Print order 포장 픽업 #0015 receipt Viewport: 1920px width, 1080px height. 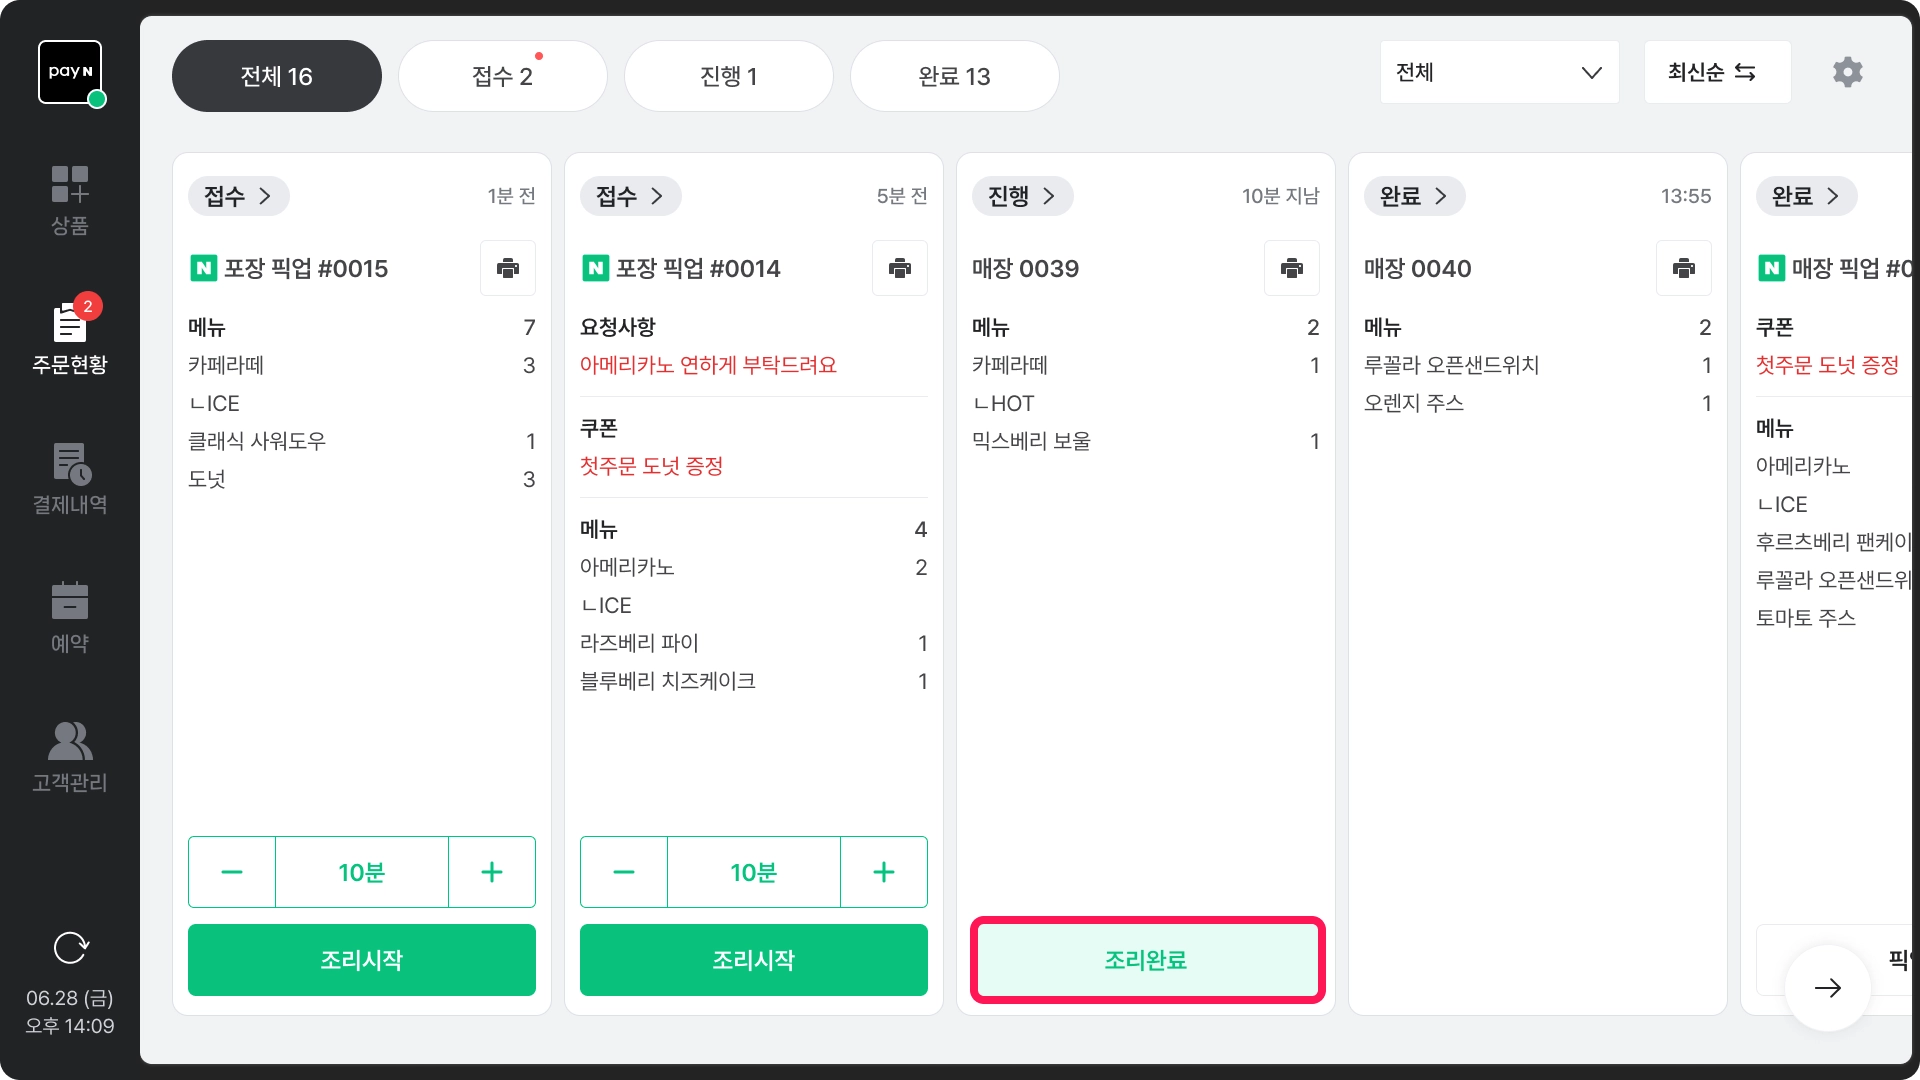tap(508, 268)
